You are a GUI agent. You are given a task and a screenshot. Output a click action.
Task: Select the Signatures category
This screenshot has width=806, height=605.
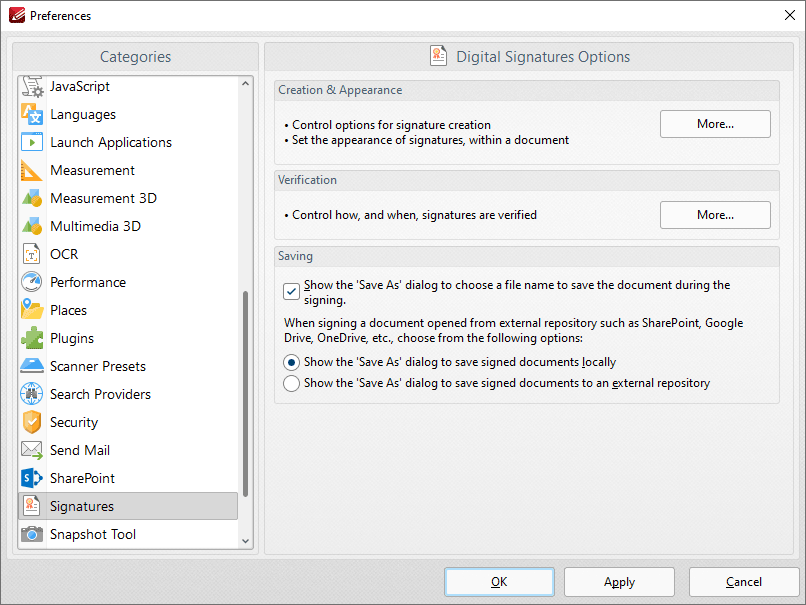click(128, 506)
